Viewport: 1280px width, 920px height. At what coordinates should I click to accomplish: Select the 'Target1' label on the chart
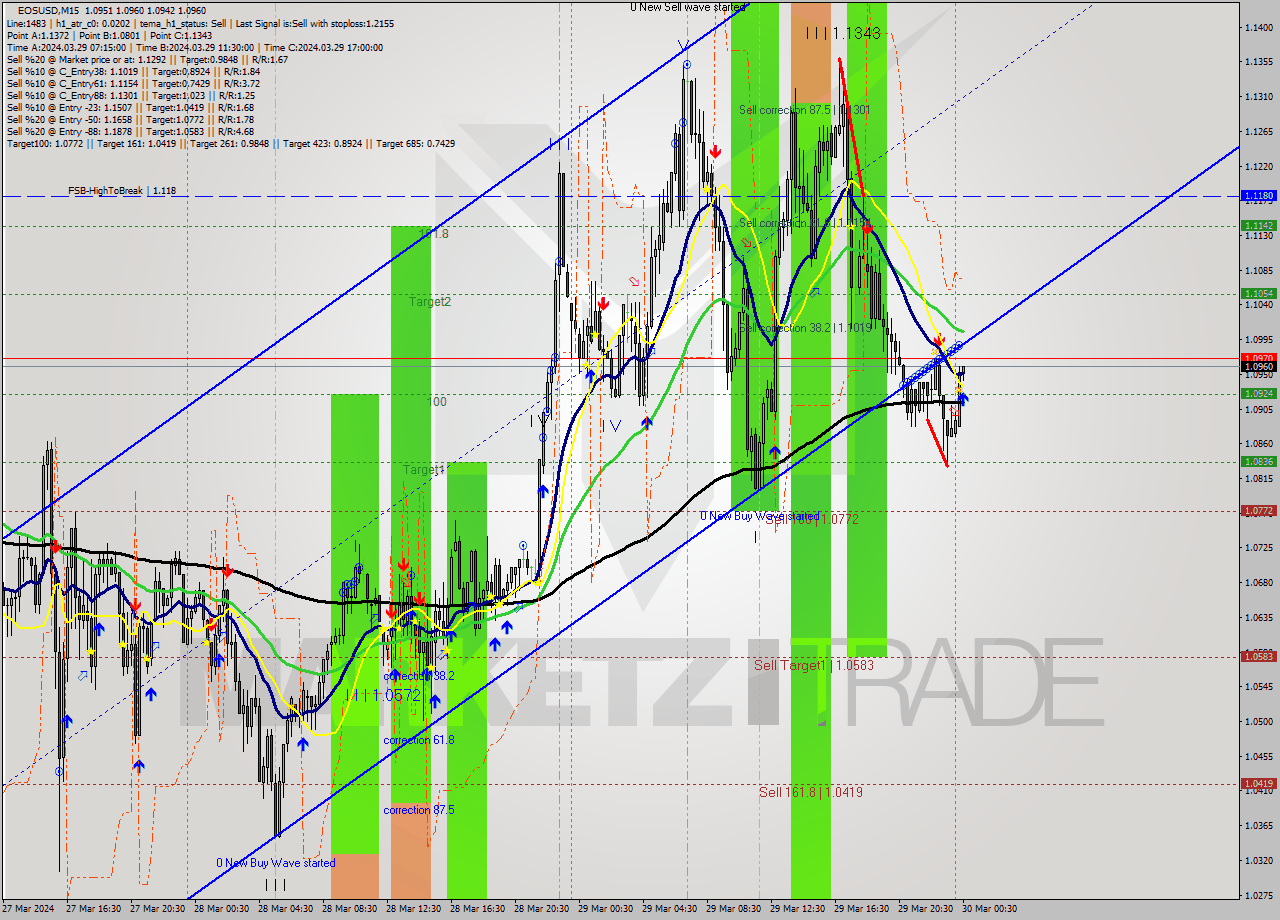pos(424,469)
